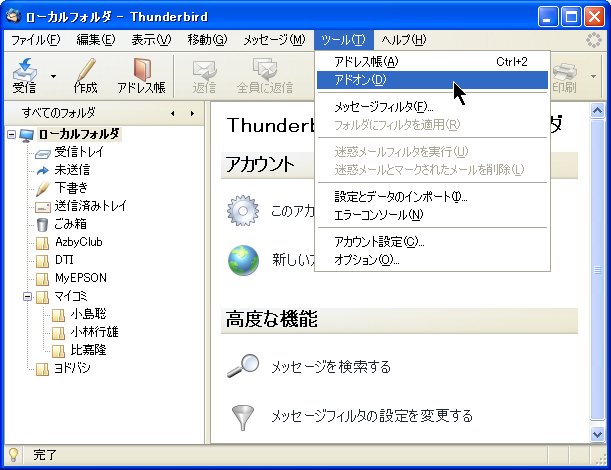Click next folder view arrow
The width and height of the screenshot is (611, 470).
pos(192,113)
